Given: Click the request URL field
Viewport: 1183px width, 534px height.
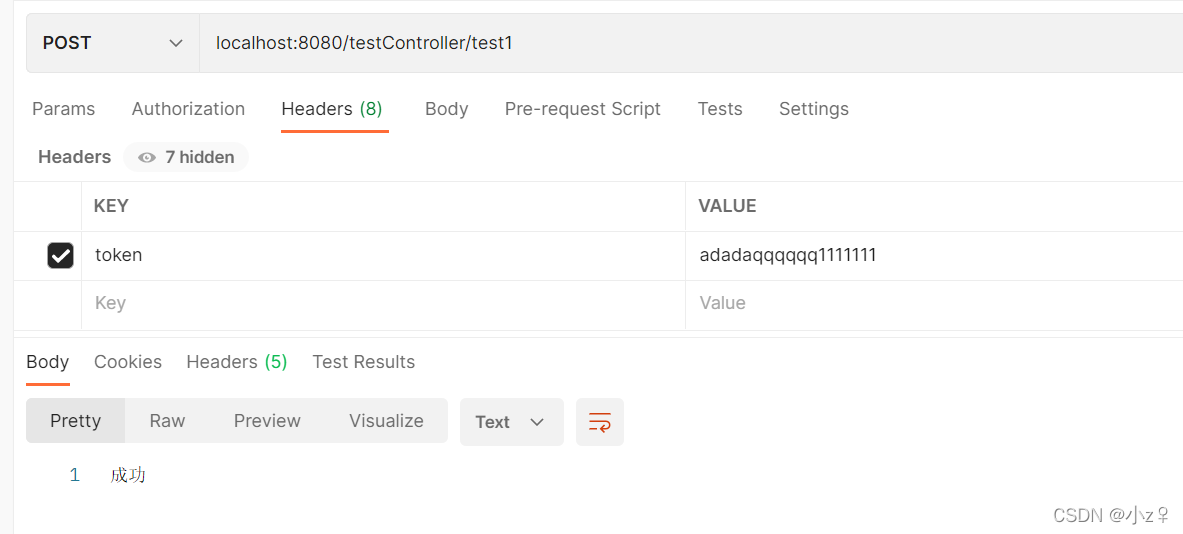Looking at the screenshot, I should tap(690, 43).
